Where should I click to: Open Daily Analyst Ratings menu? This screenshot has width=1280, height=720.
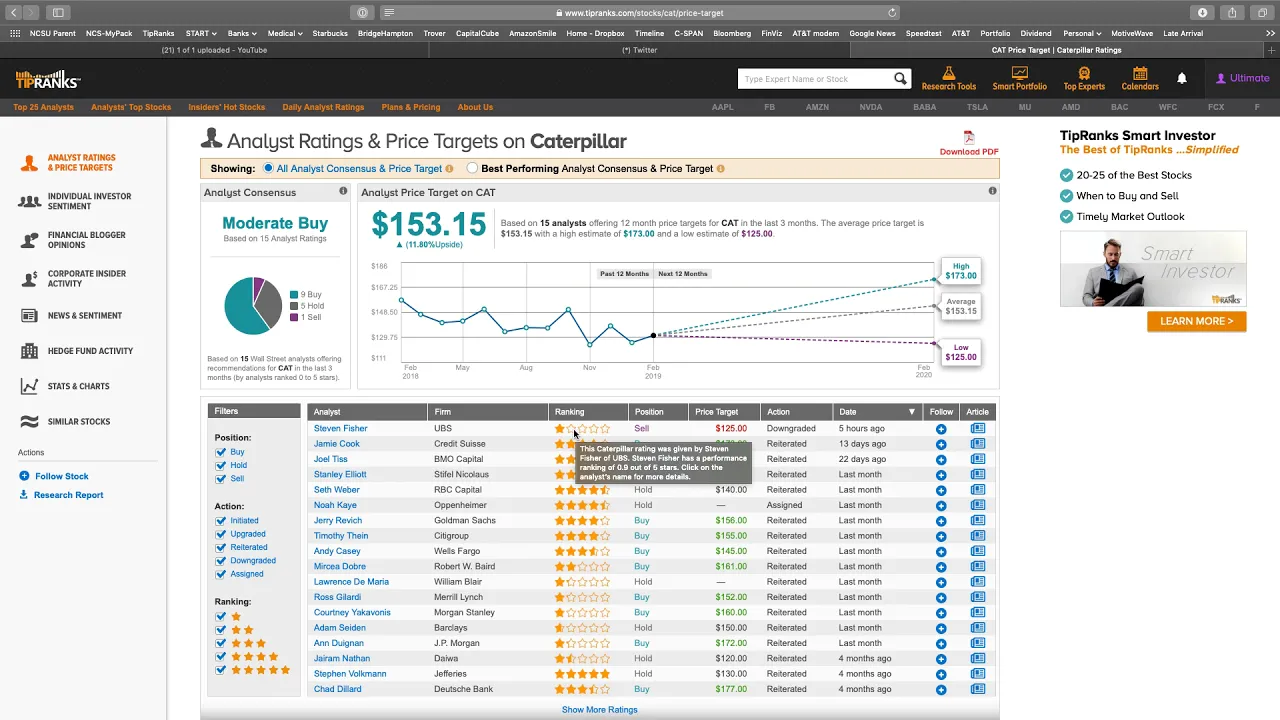[x=323, y=107]
